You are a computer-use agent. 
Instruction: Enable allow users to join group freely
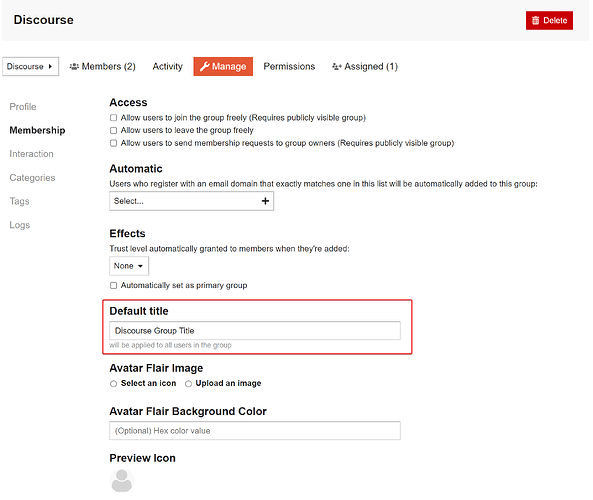(113, 118)
